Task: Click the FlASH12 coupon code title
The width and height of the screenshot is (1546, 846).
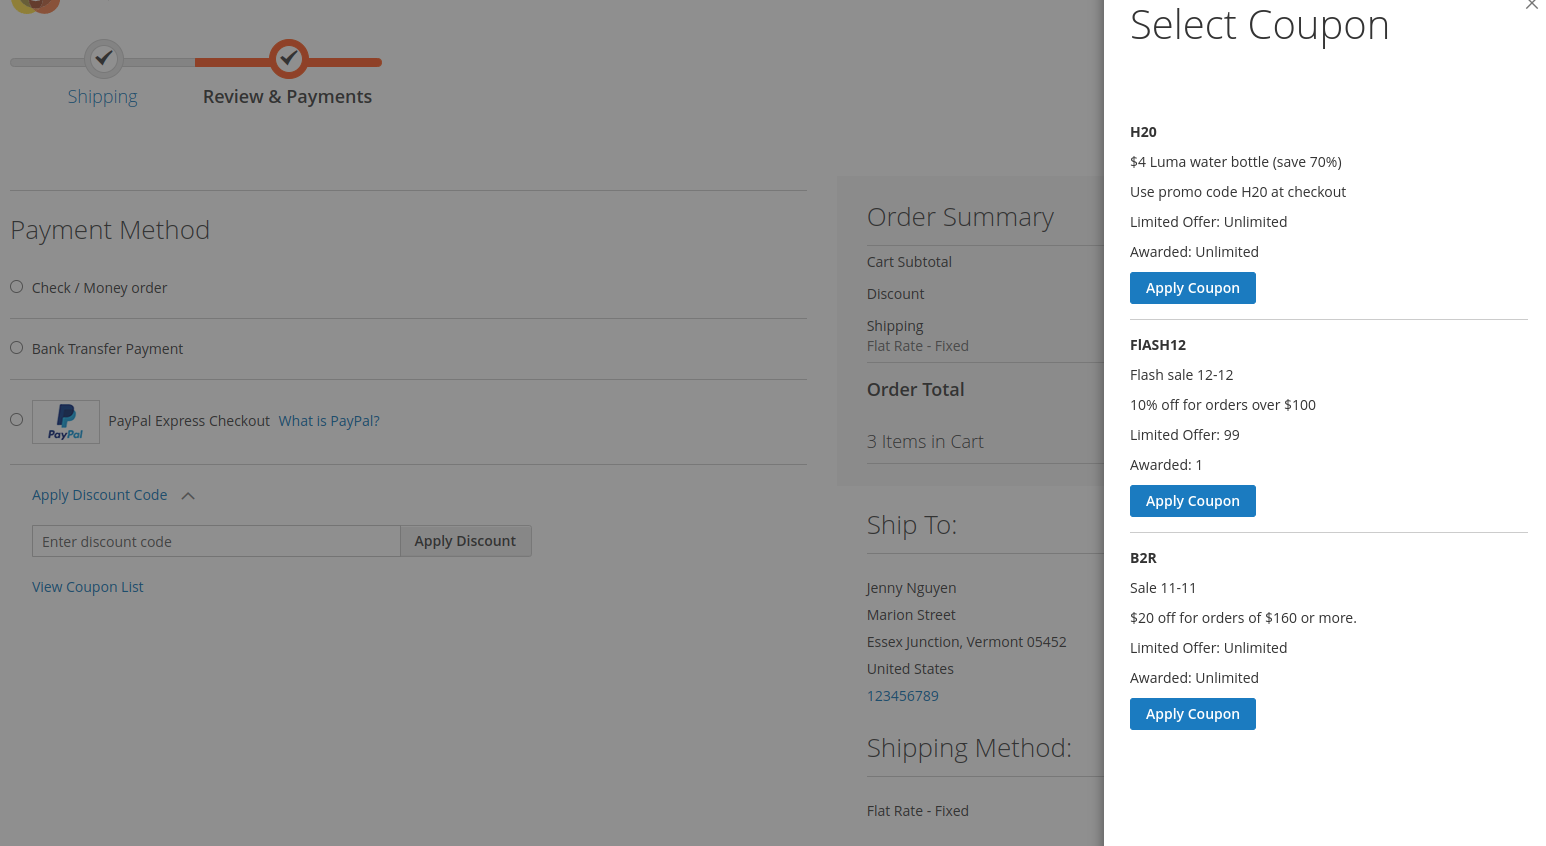Action: pyautogui.click(x=1158, y=345)
